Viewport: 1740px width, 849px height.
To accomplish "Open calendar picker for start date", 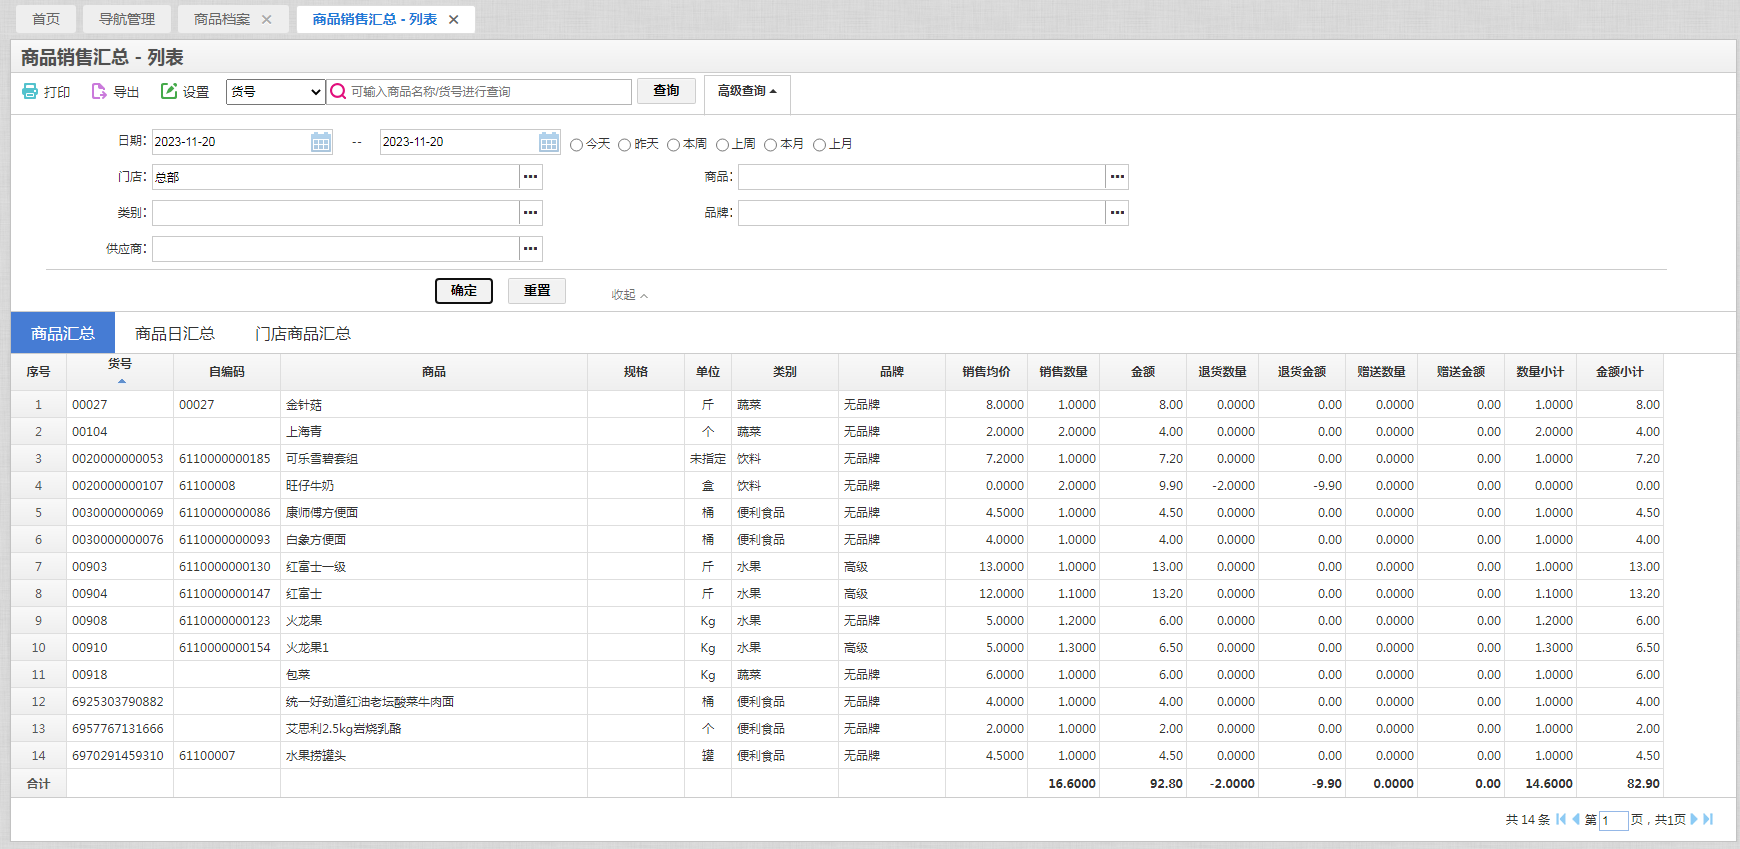I will pyautogui.click(x=321, y=142).
